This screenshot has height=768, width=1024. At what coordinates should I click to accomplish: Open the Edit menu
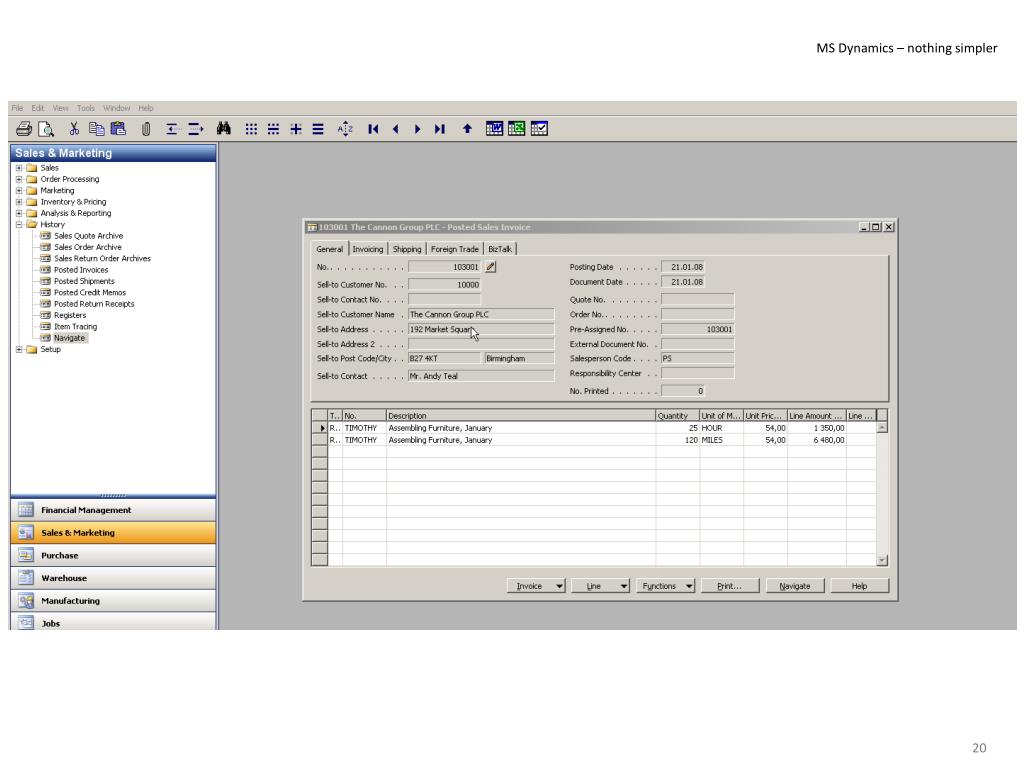(38, 108)
